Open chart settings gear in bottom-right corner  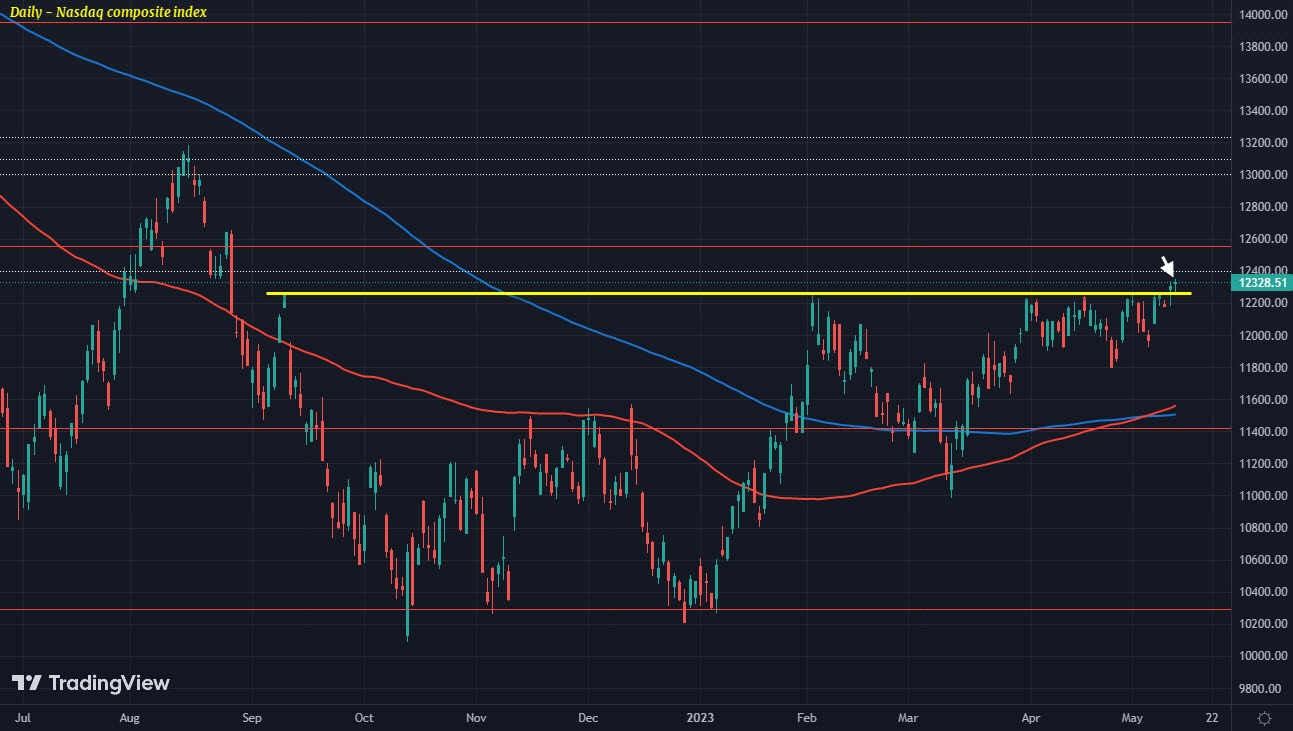(1264, 718)
